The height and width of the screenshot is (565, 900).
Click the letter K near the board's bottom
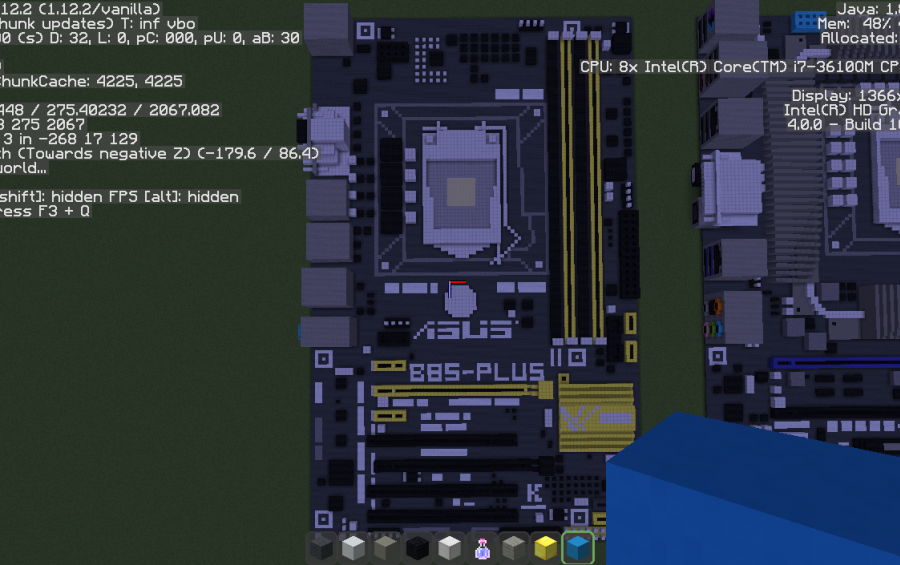534,494
